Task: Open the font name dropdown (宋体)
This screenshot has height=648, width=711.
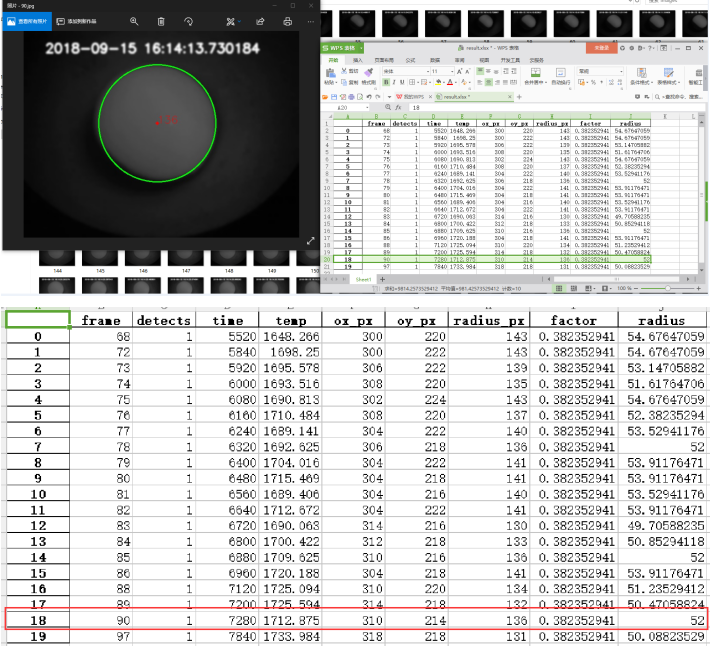Action: [428, 71]
